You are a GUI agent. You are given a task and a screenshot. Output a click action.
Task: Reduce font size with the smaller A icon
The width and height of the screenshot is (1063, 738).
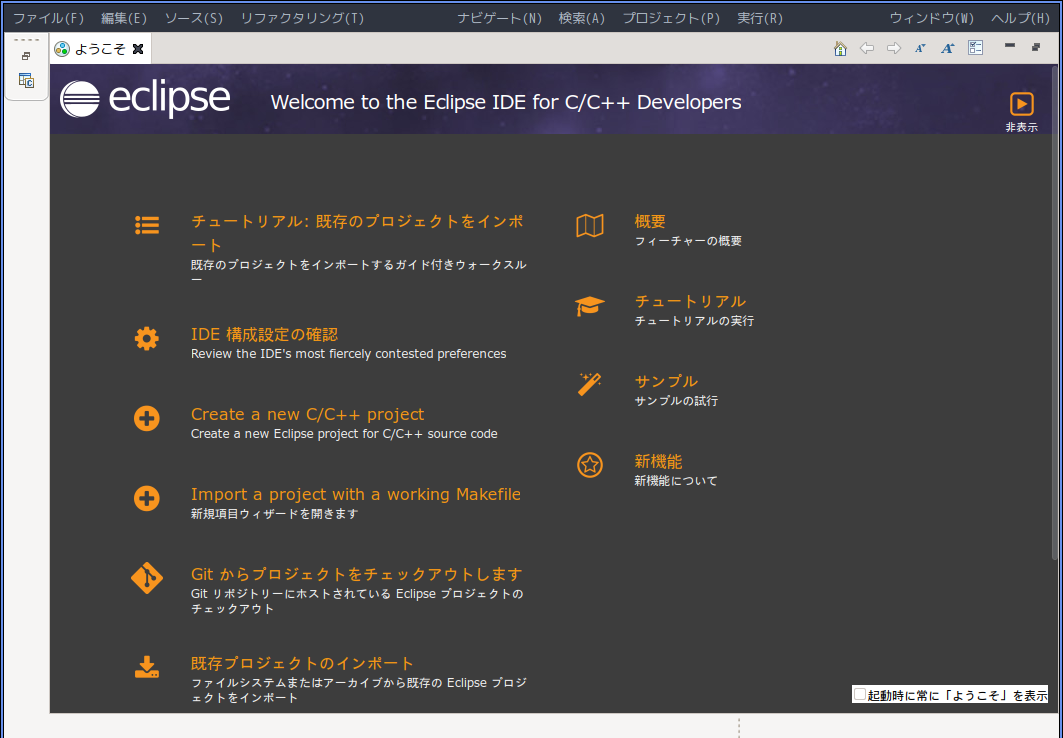(920, 48)
